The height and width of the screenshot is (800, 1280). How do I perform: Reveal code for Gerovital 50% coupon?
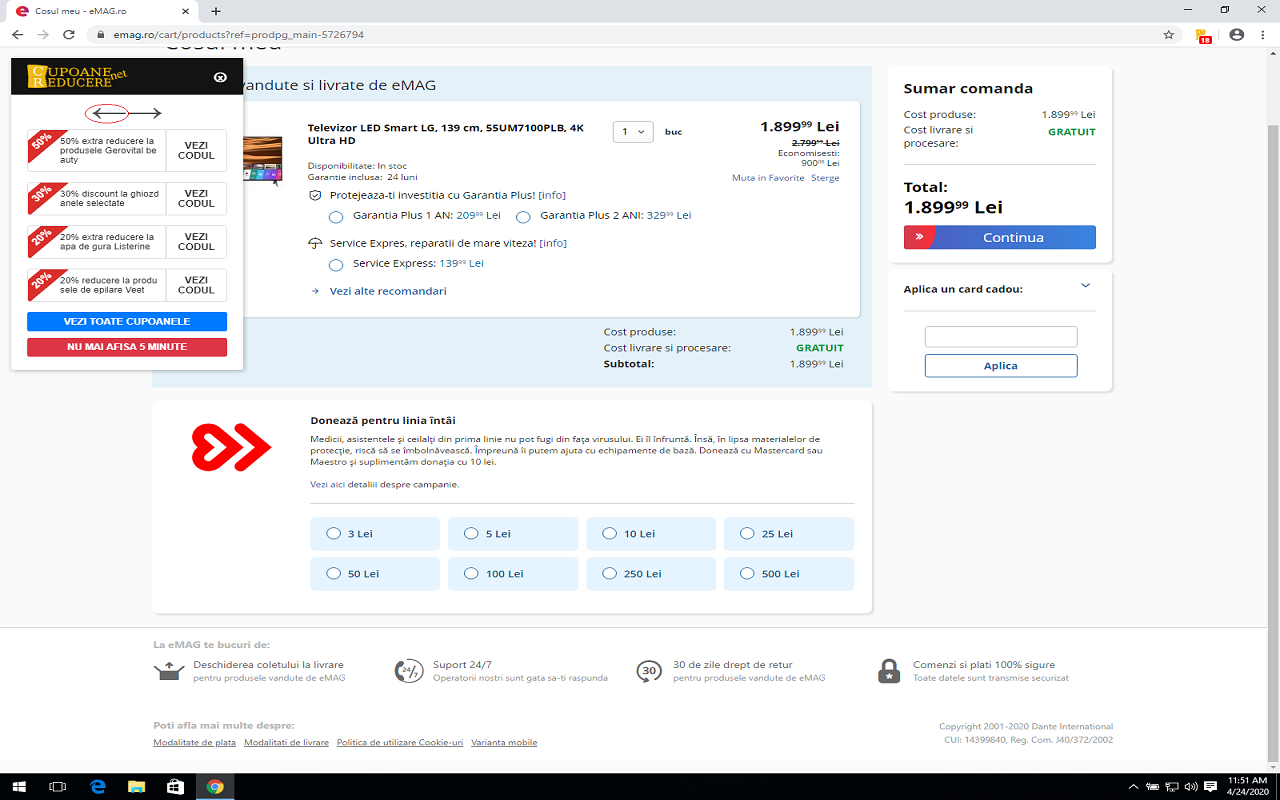point(196,151)
